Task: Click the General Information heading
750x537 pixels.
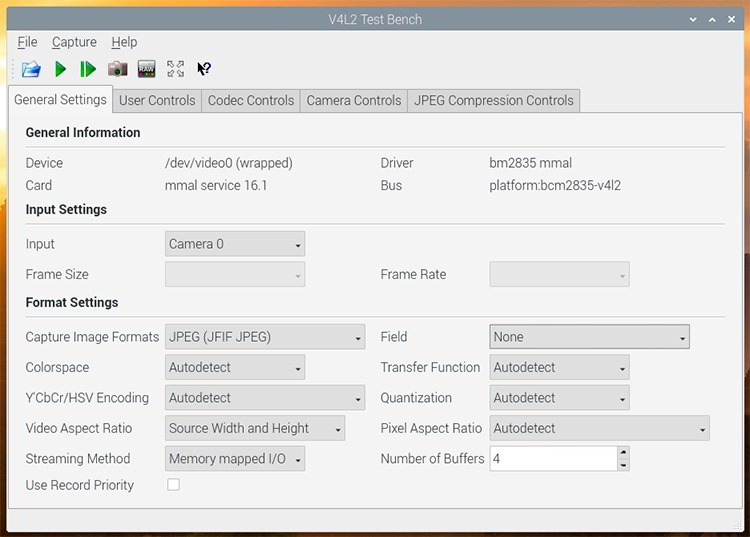Action: [83, 132]
